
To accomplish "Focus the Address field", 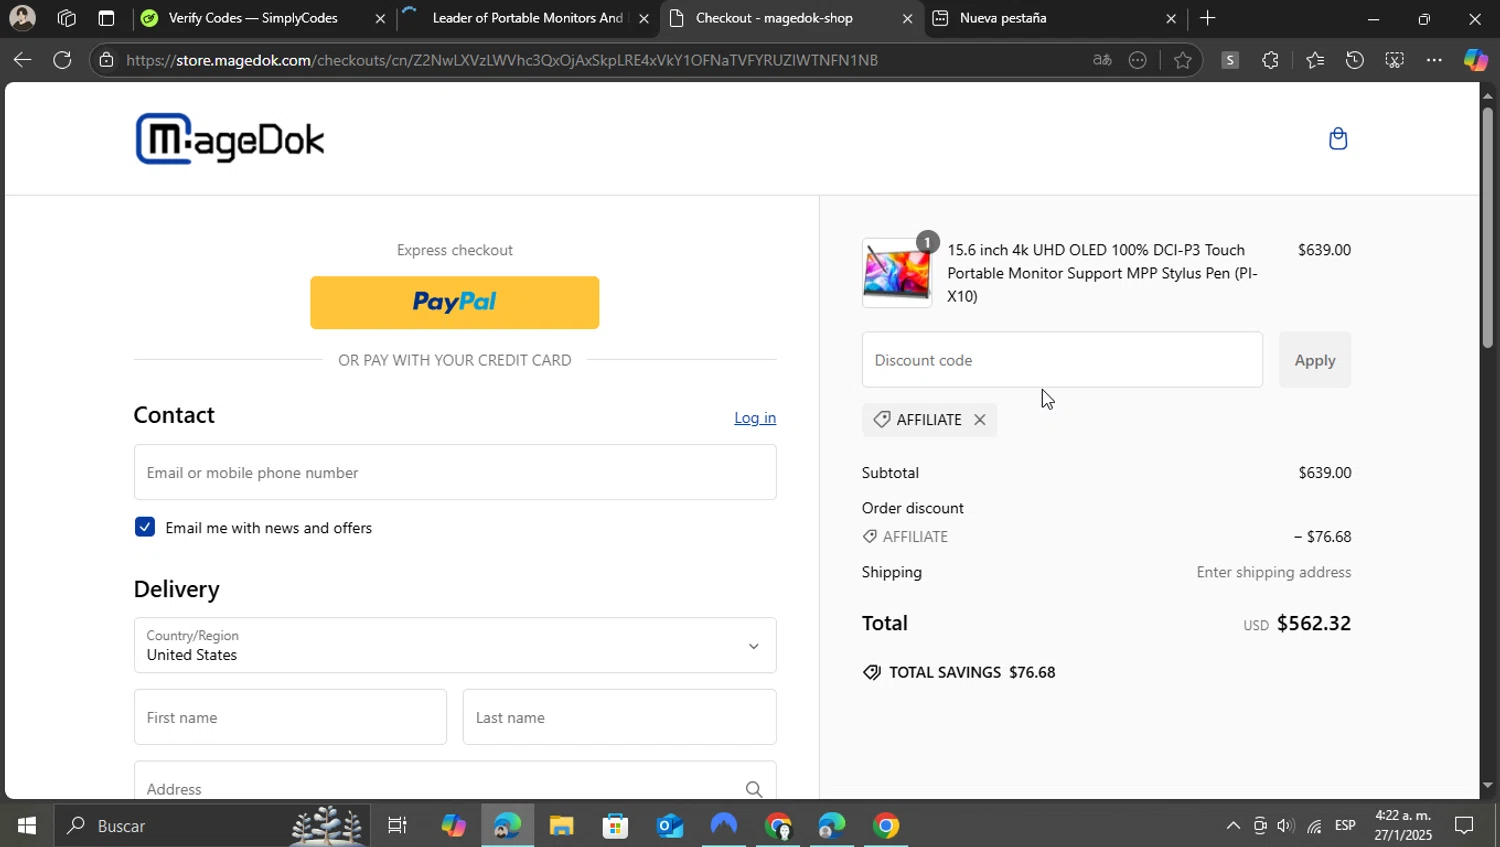I will pyautogui.click(x=455, y=781).
